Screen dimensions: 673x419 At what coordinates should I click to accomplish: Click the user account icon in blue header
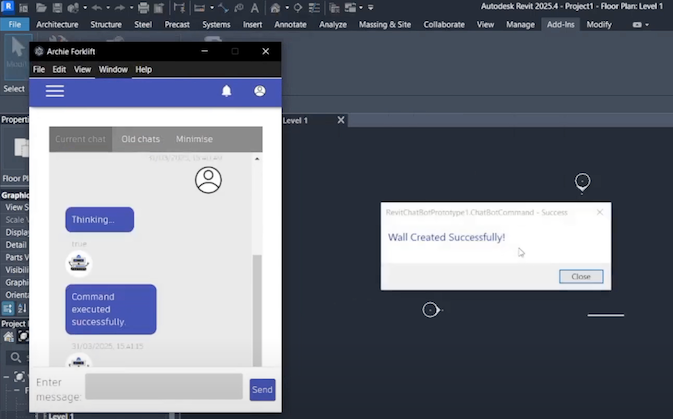pyautogui.click(x=260, y=91)
